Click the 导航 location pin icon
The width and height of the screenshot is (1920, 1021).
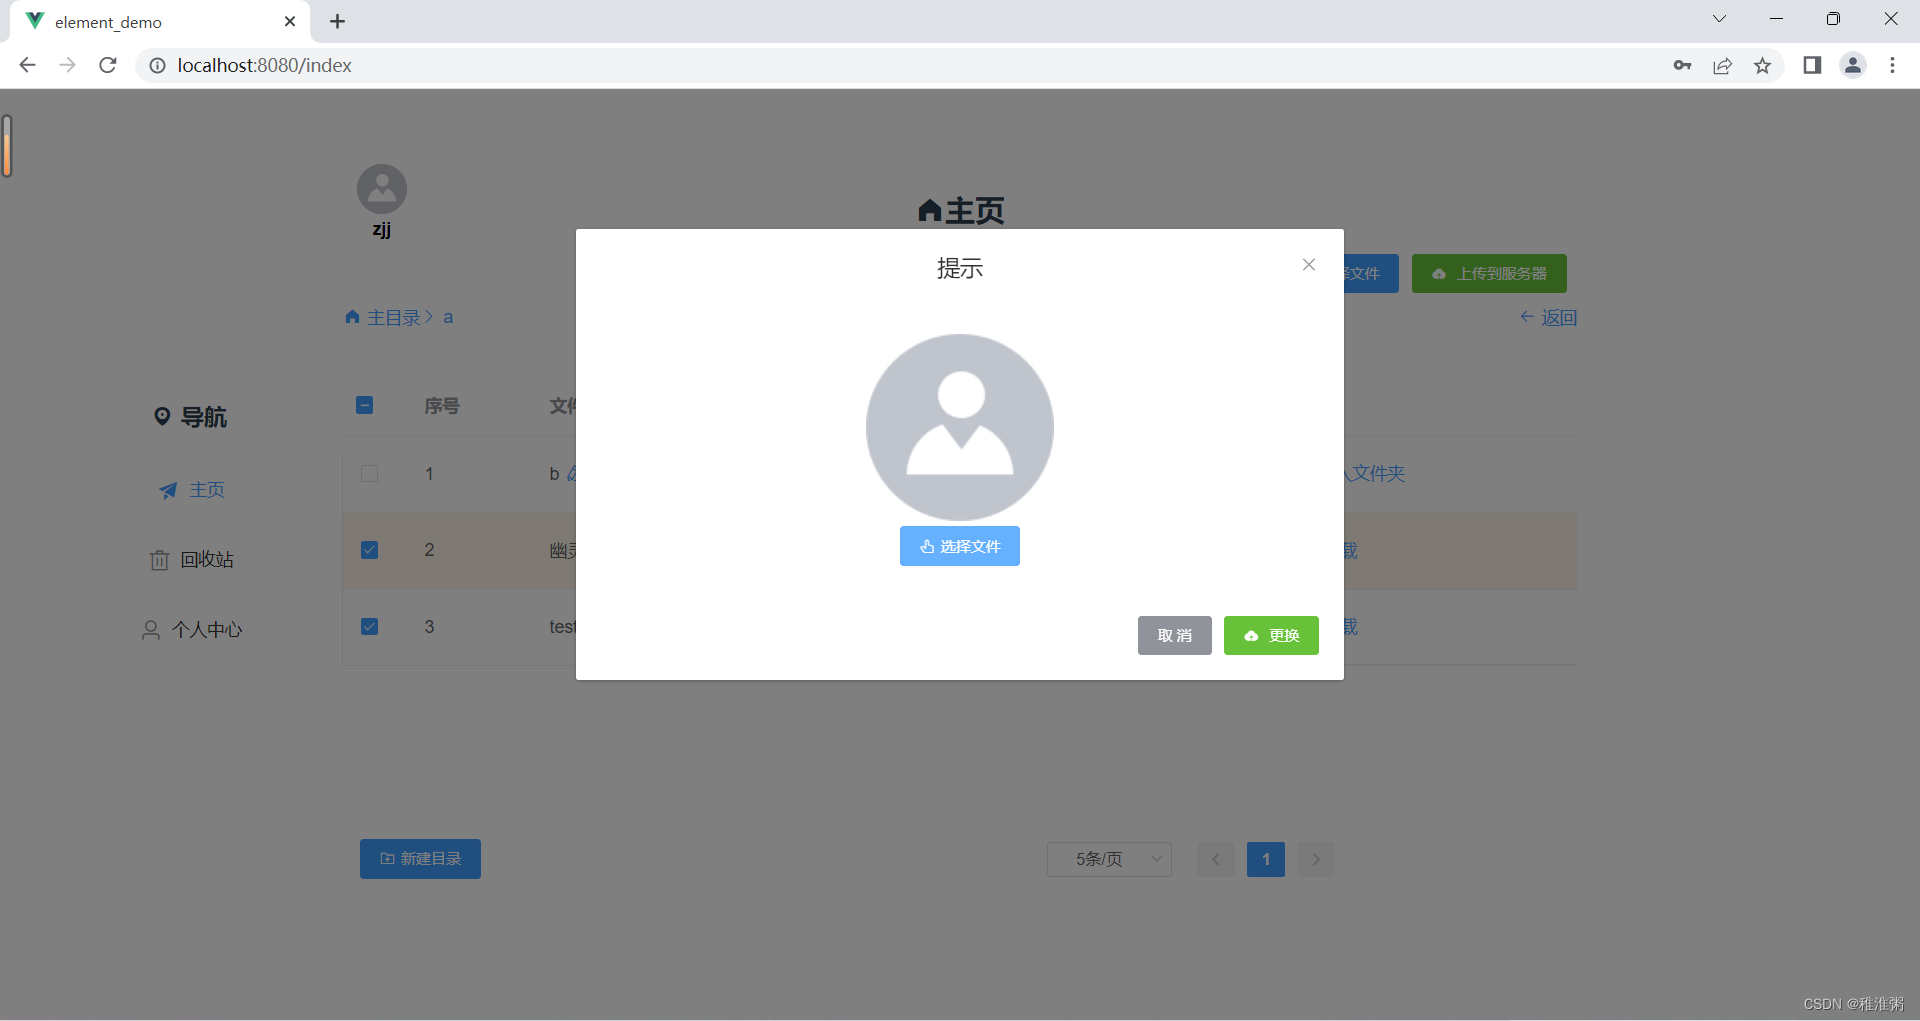coord(164,417)
